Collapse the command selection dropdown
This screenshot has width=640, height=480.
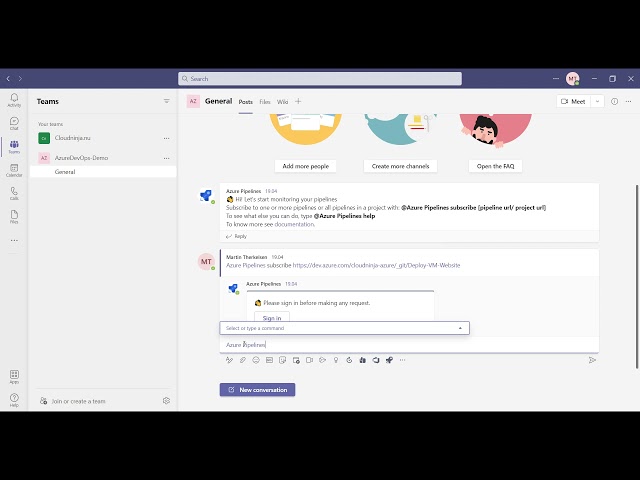click(x=460, y=328)
